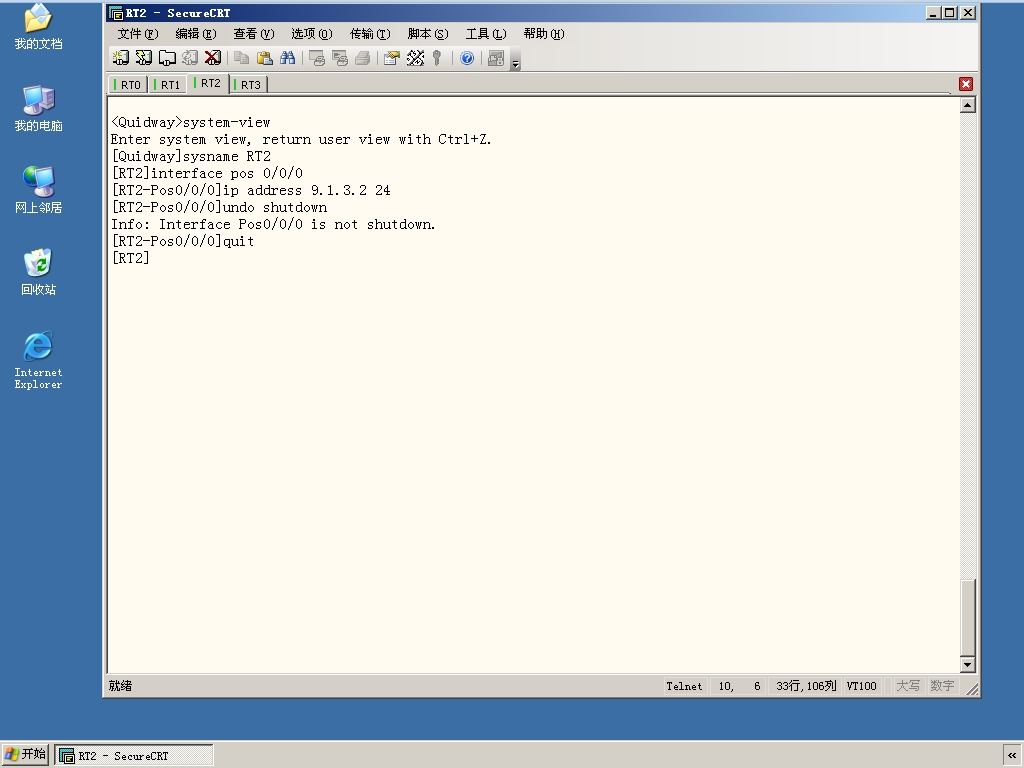1024x768 pixels.
Task: Click terminal scrollbar up arrow
Action: point(968,105)
